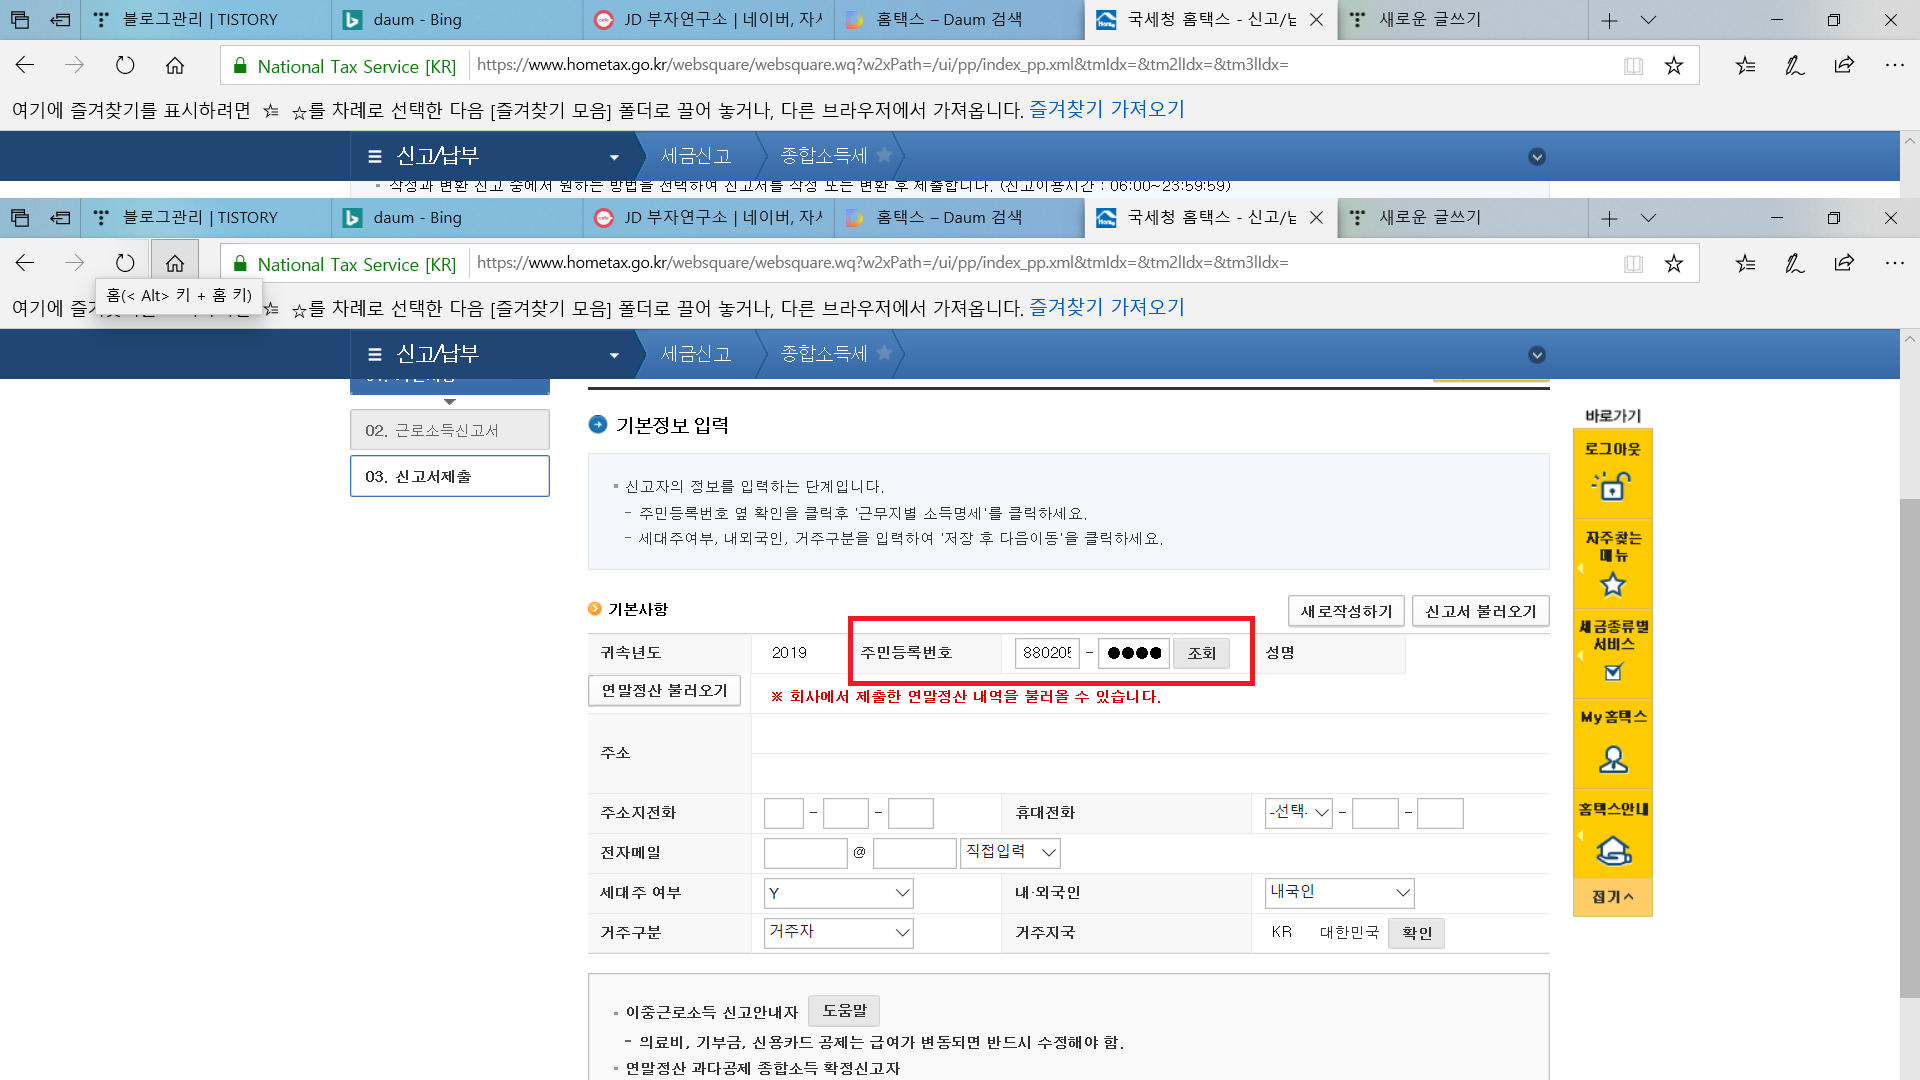Open My 홈택스 person icon
Screen dimensions: 1920x1080
pyautogui.click(x=1612, y=760)
